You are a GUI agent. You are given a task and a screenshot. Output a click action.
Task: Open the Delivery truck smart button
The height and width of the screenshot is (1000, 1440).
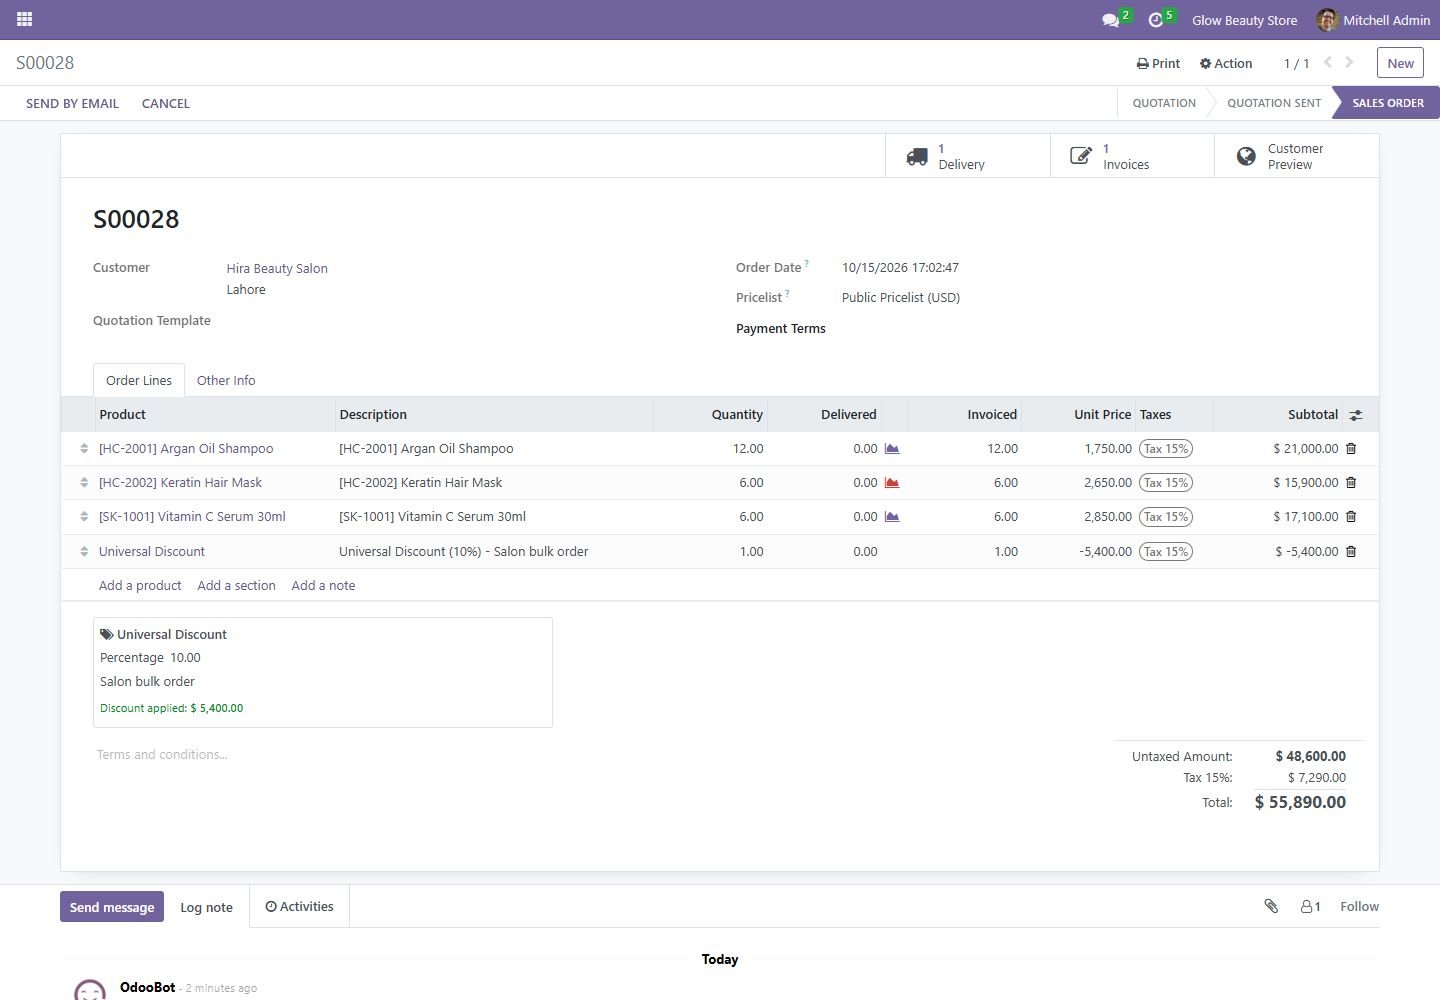click(x=968, y=156)
